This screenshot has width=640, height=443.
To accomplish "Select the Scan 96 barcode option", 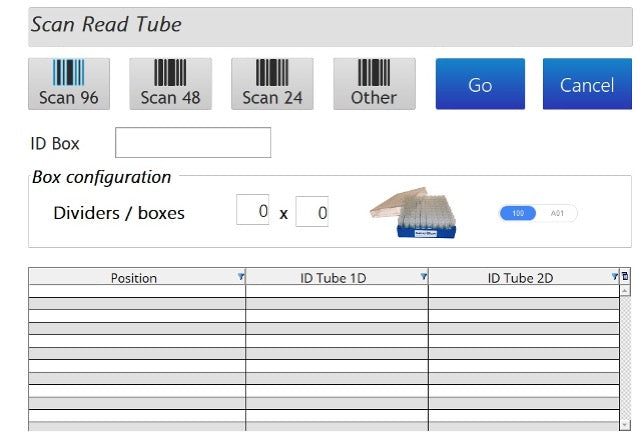I will point(69,83).
